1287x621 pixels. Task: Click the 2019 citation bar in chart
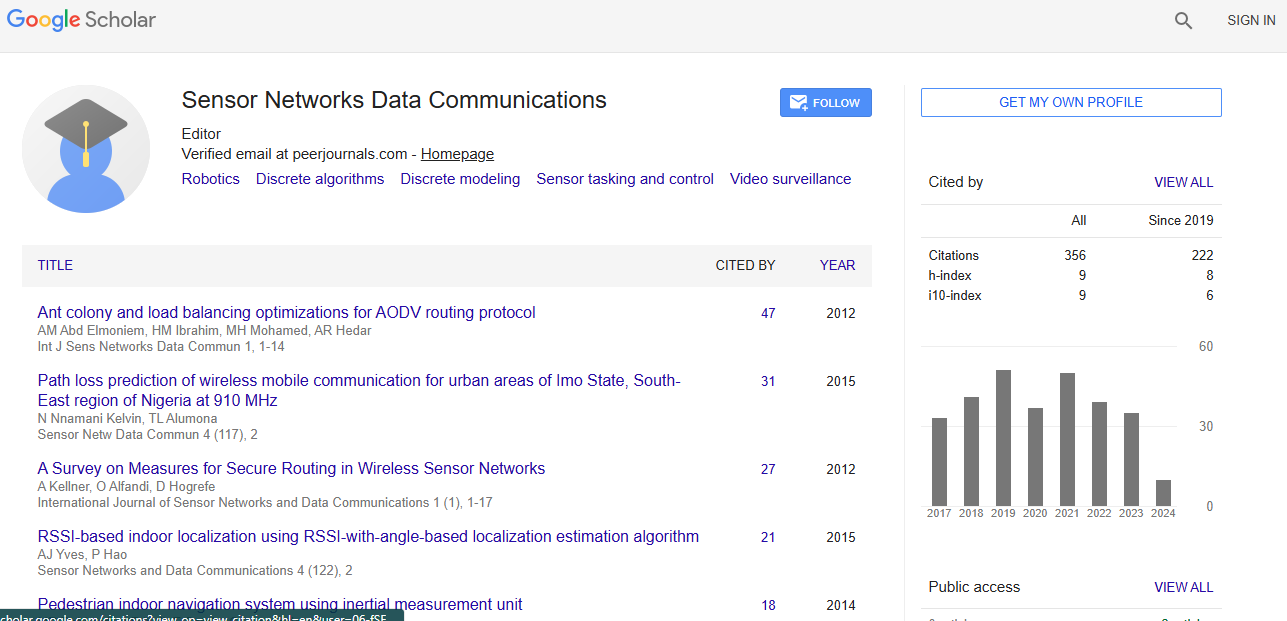point(1003,438)
